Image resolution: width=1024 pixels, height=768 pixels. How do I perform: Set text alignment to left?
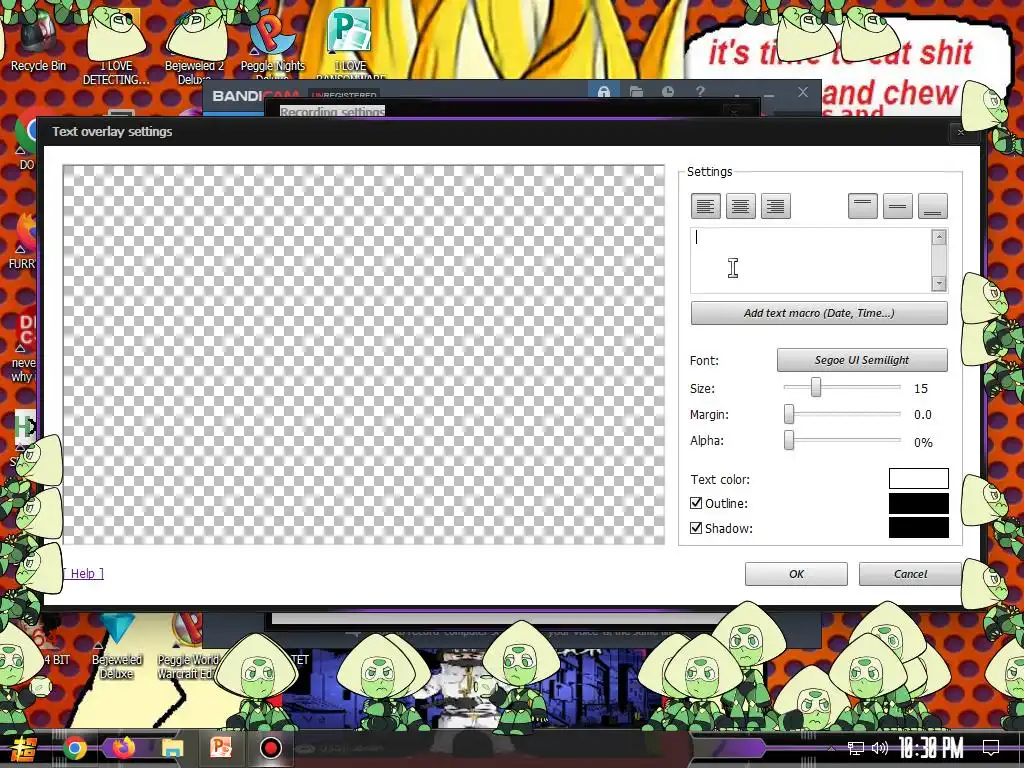(705, 206)
